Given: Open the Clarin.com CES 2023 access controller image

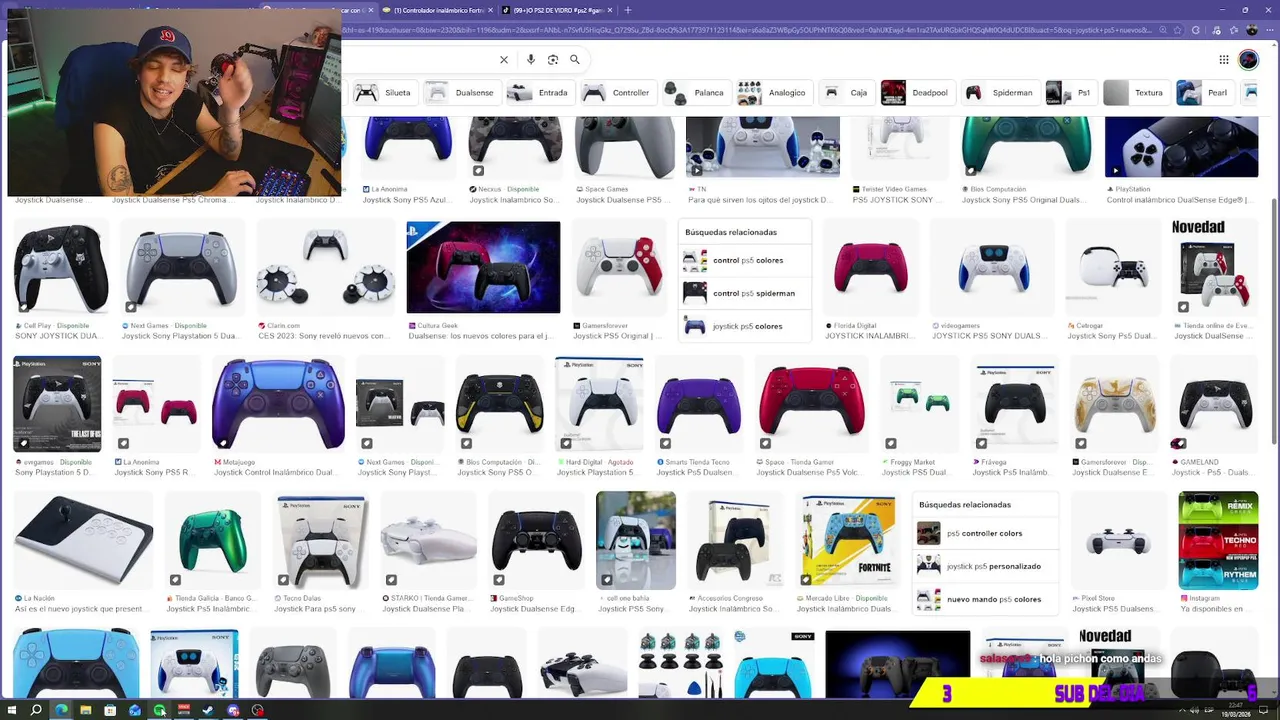Looking at the screenshot, I should pos(325,267).
